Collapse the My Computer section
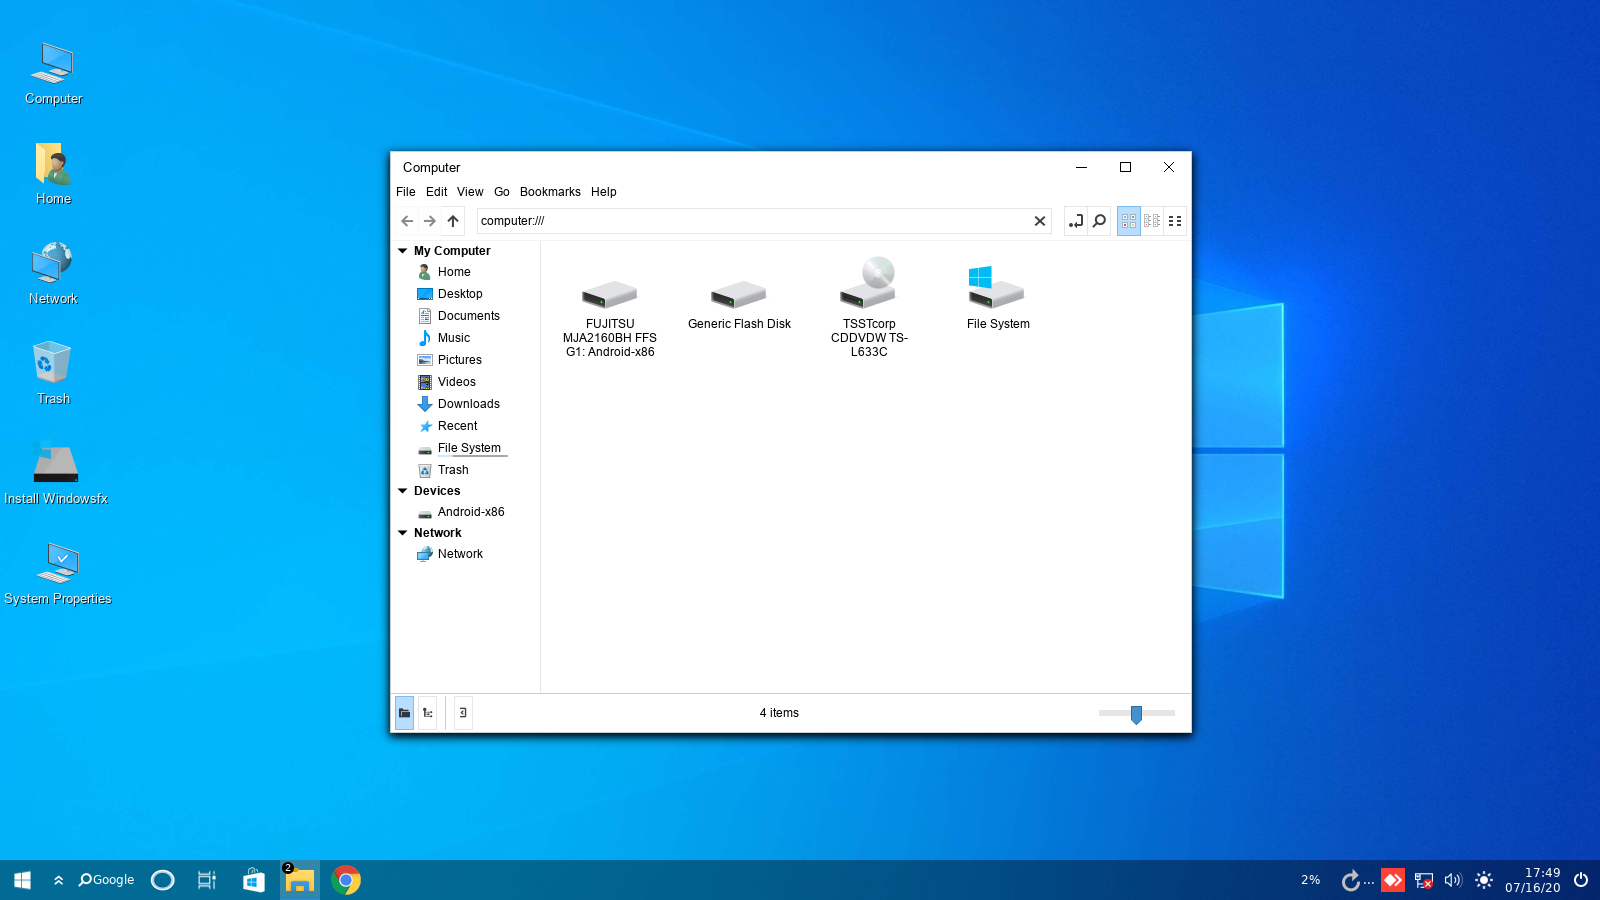 pyautogui.click(x=403, y=251)
